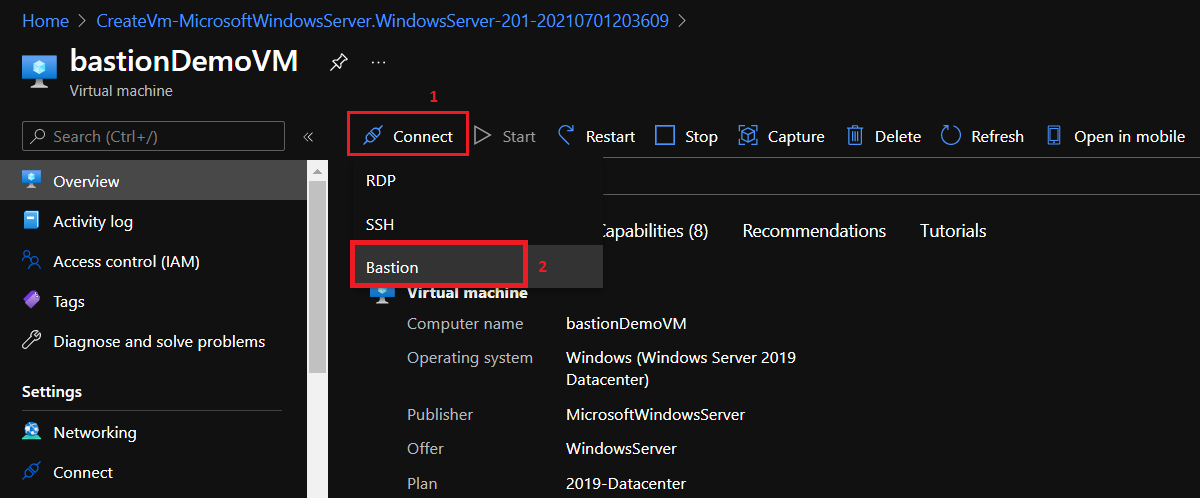Click the search magnifier icon
The image size is (1200, 498).
tap(38, 137)
